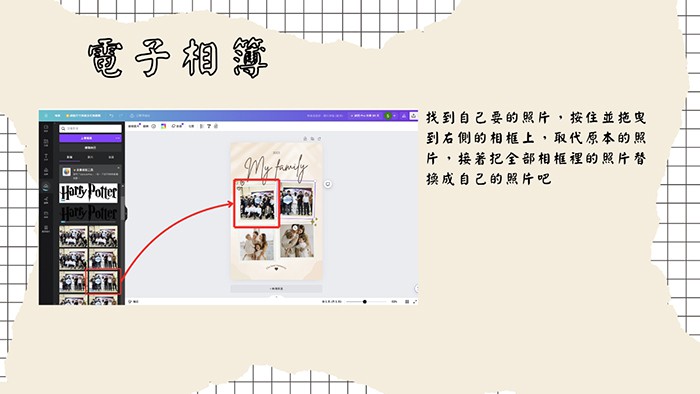This screenshot has height=394, width=700.
Task: Open Notes in the bottom bar
Action: 133,302
